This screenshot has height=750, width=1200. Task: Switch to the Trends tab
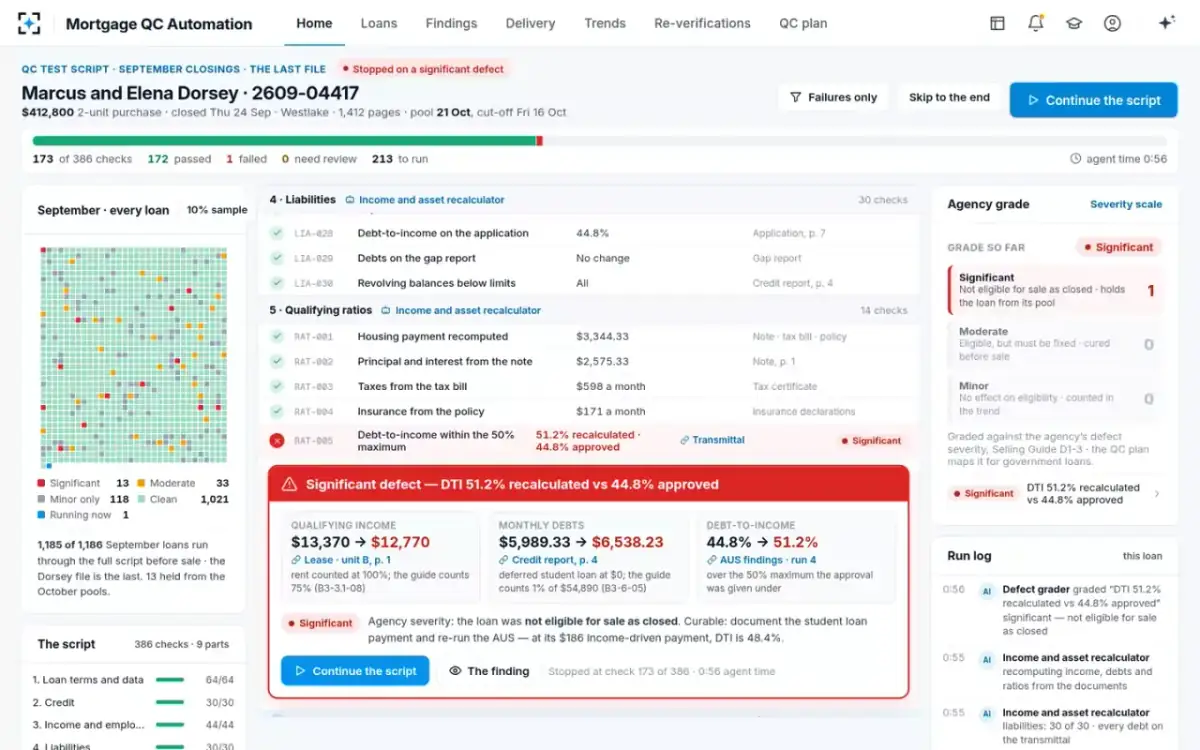point(605,23)
